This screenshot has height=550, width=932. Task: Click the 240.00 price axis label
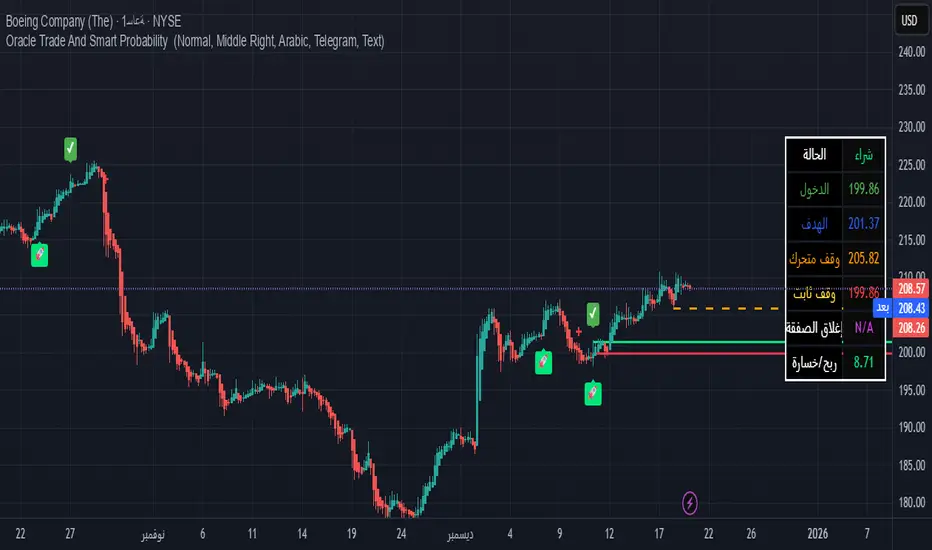912,52
